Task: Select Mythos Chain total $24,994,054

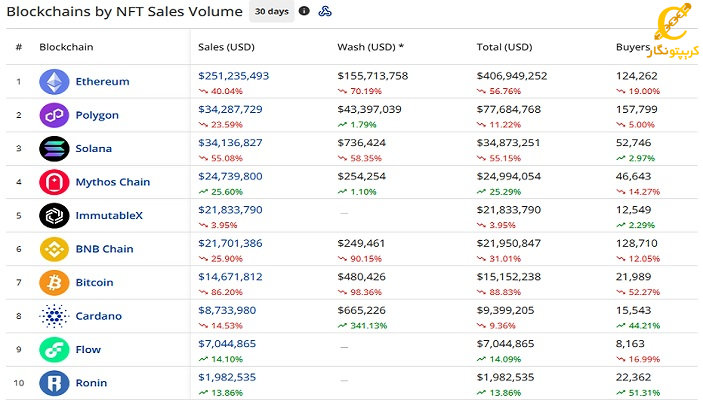Action: (509, 176)
